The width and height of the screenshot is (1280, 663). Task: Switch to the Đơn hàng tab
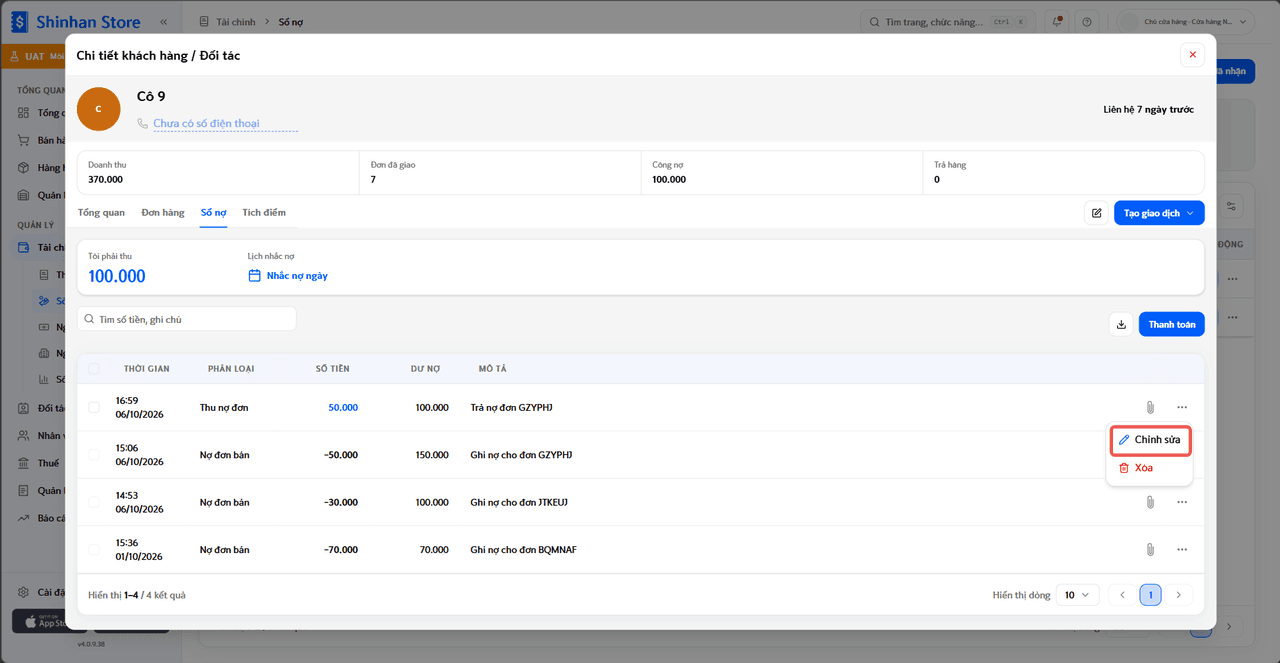(163, 213)
